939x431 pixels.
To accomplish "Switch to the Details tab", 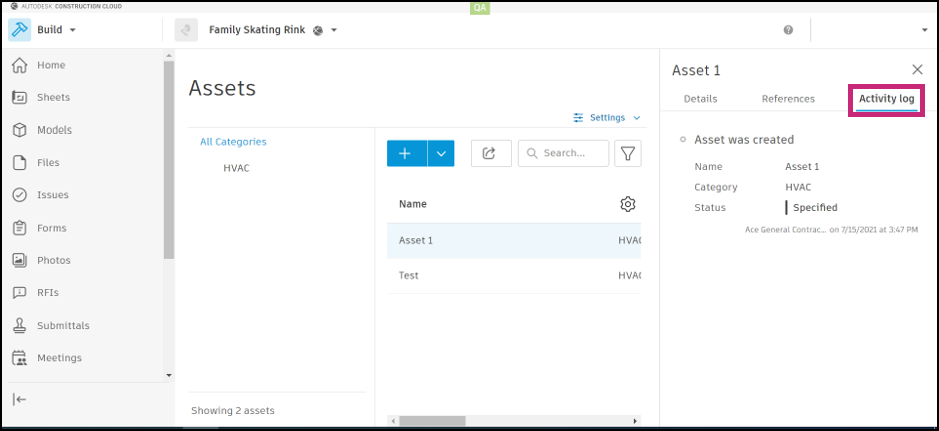I will [700, 99].
